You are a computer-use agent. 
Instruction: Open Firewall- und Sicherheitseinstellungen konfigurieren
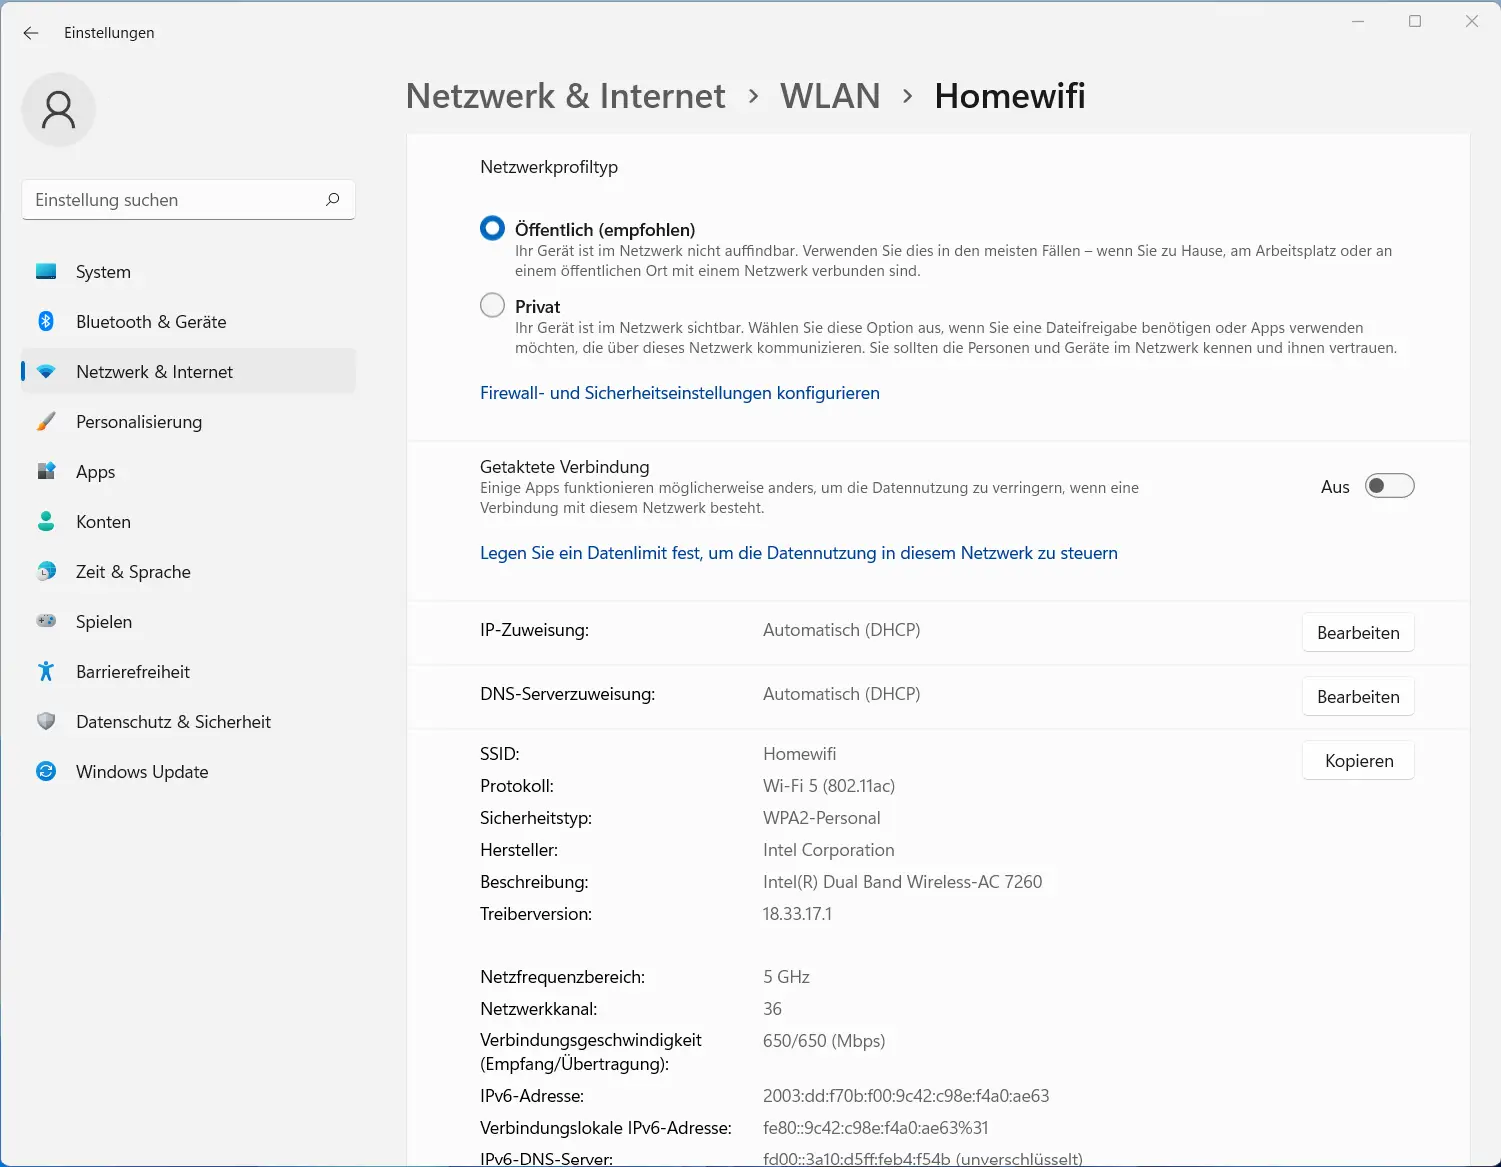tap(679, 392)
